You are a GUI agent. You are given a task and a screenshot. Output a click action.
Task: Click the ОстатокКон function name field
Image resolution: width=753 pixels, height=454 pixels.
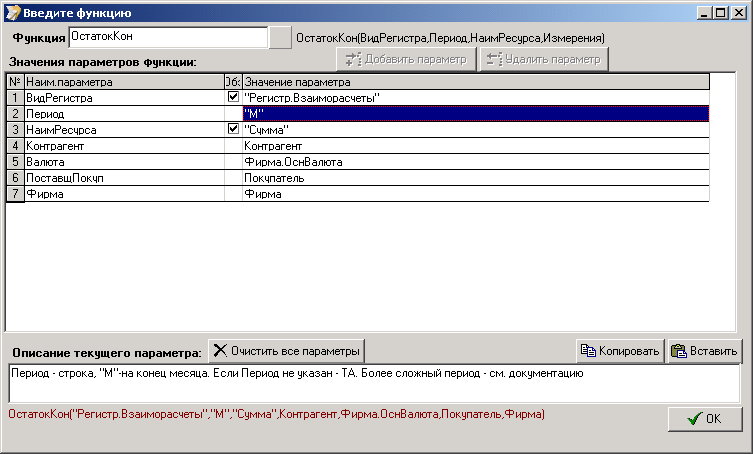[x=168, y=37]
